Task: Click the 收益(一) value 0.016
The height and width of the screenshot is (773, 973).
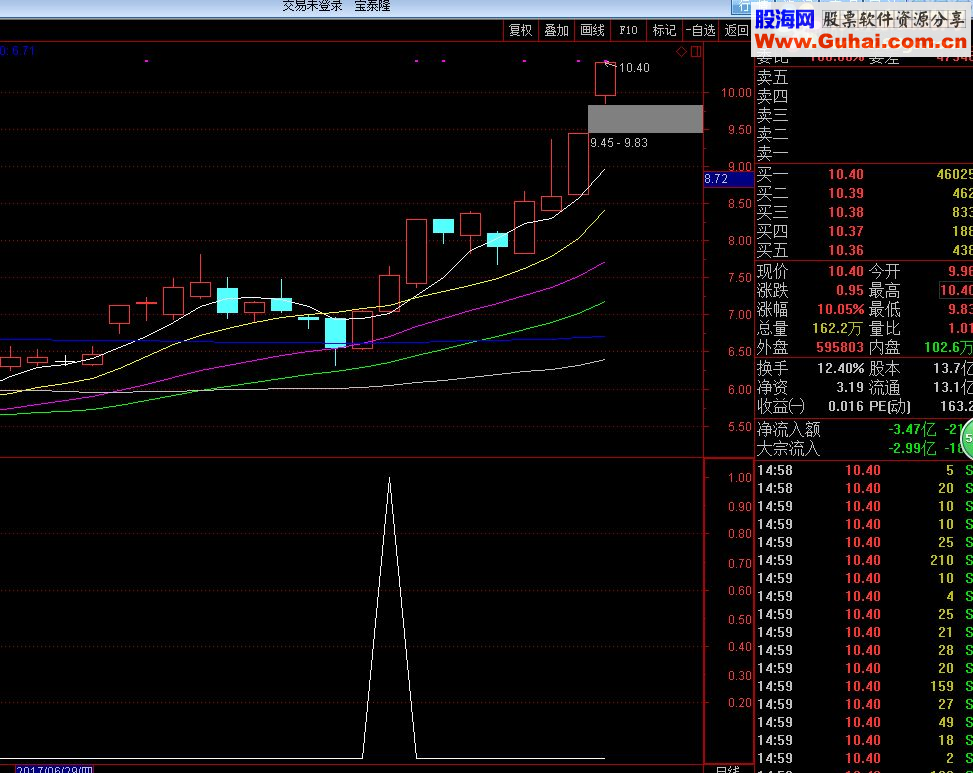Action: coord(846,406)
